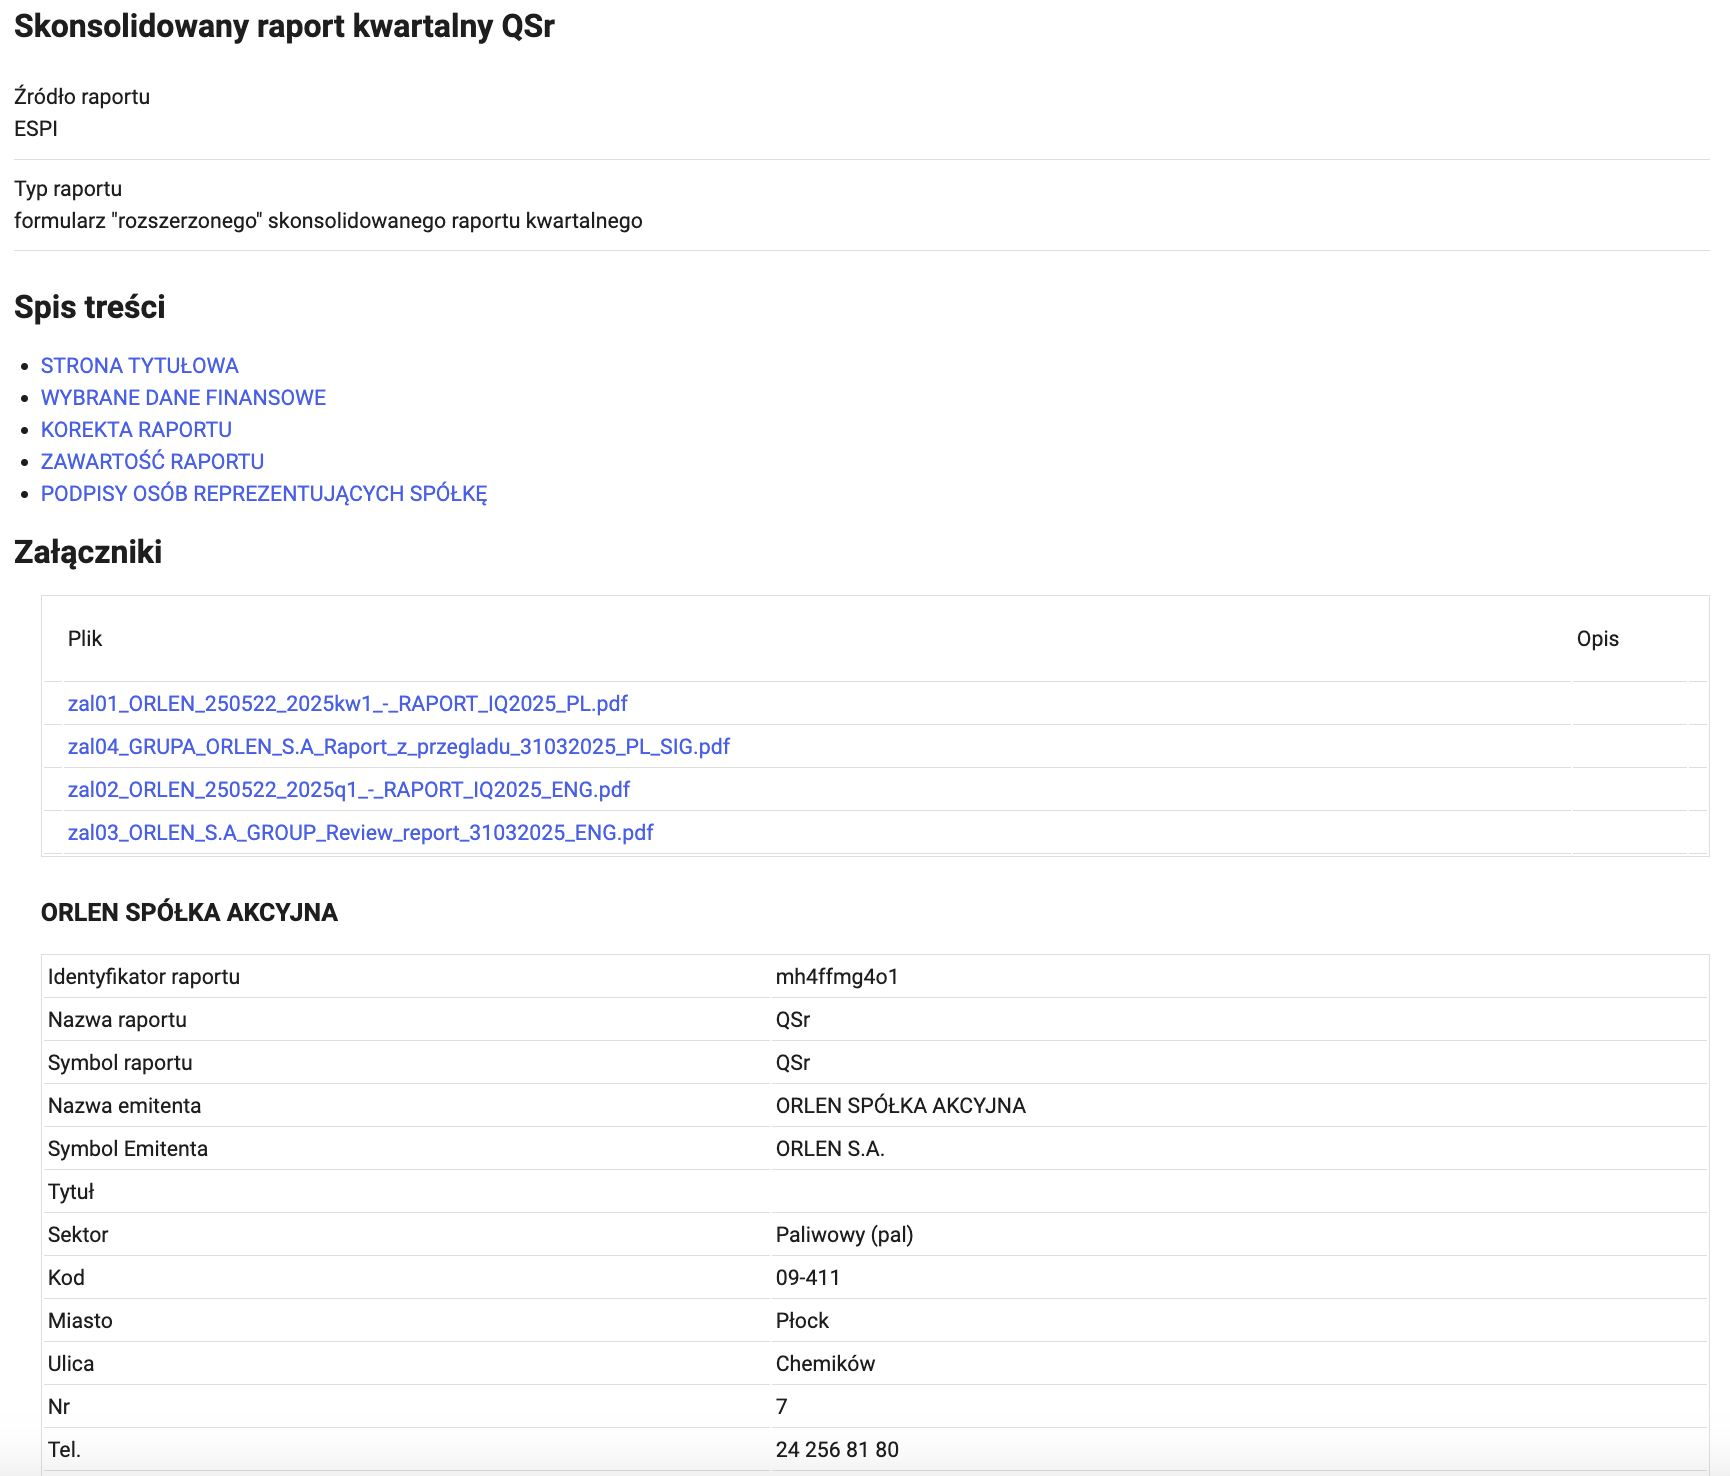1730x1476 pixels.
Task: Download the zal01 RAPORT_IQ2025_PL.pdf attachment
Action: [347, 704]
